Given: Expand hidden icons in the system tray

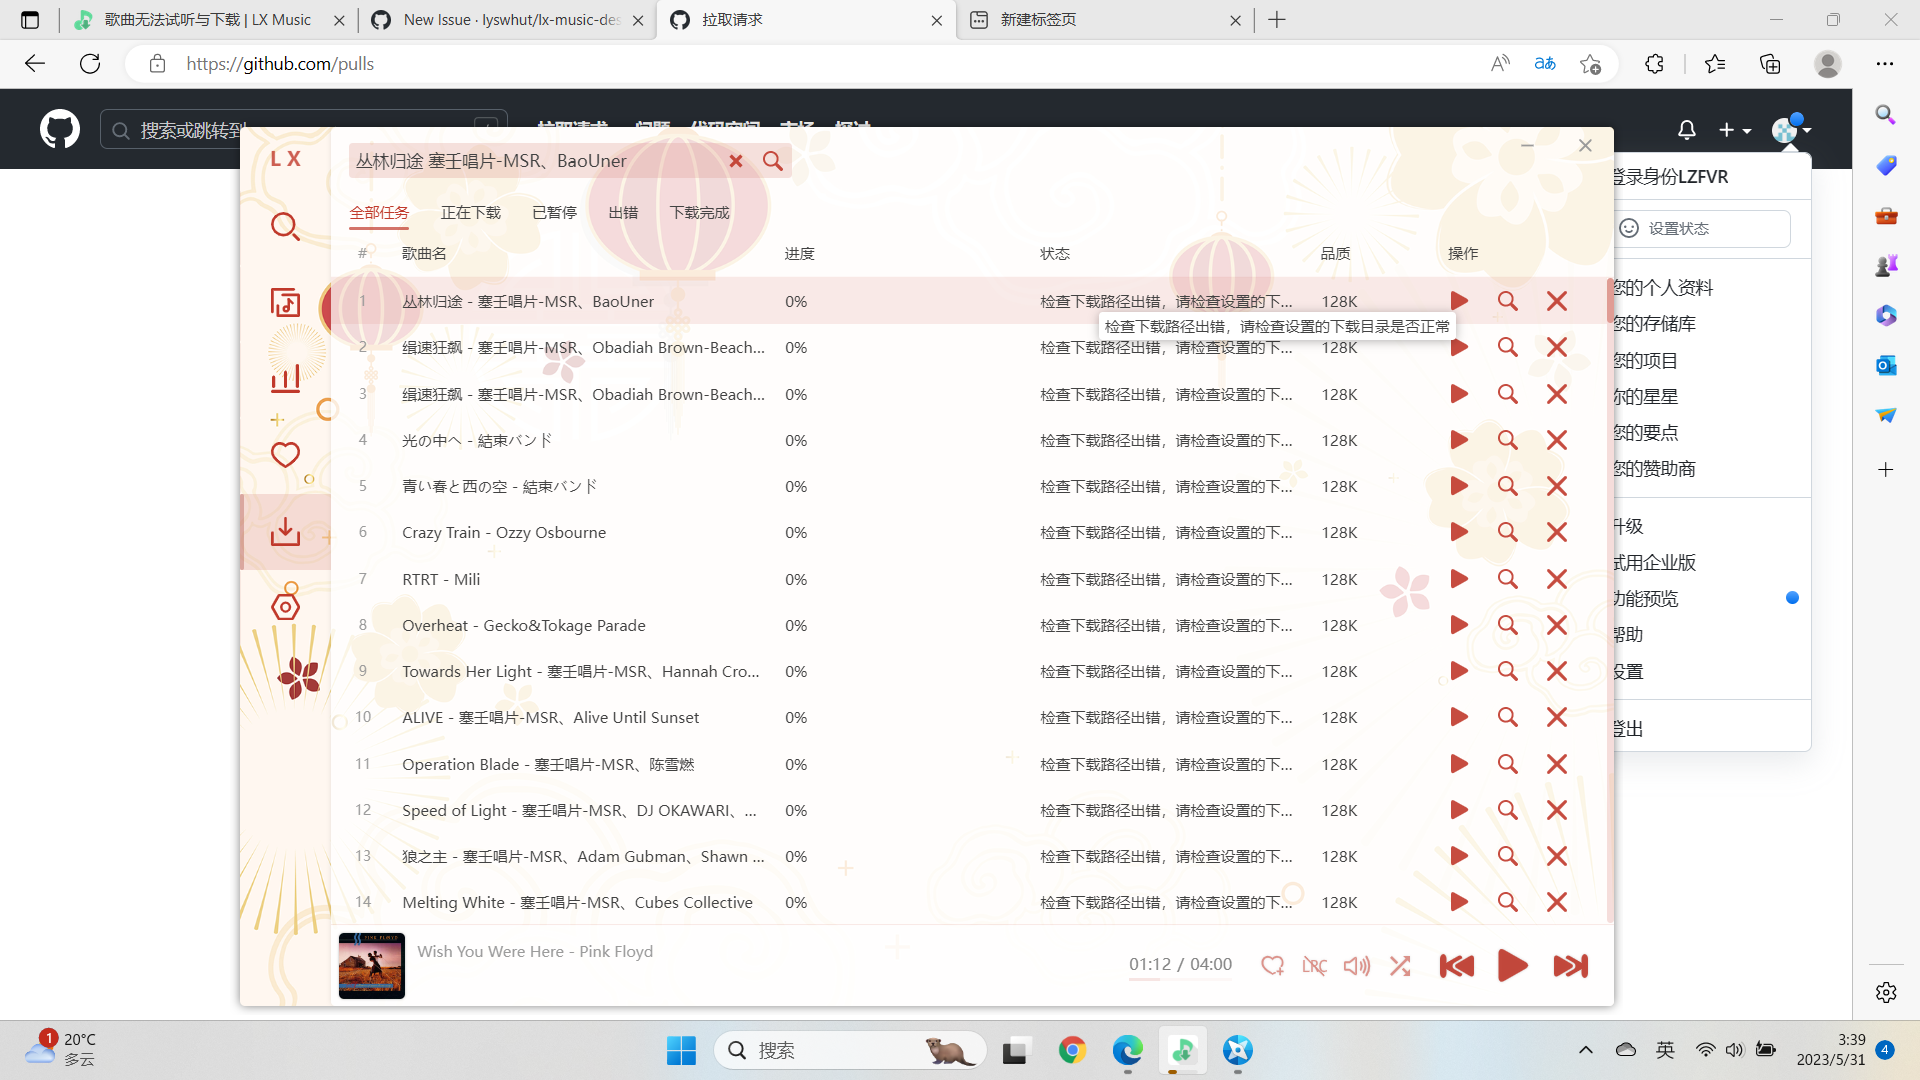Looking at the screenshot, I should [1586, 1050].
